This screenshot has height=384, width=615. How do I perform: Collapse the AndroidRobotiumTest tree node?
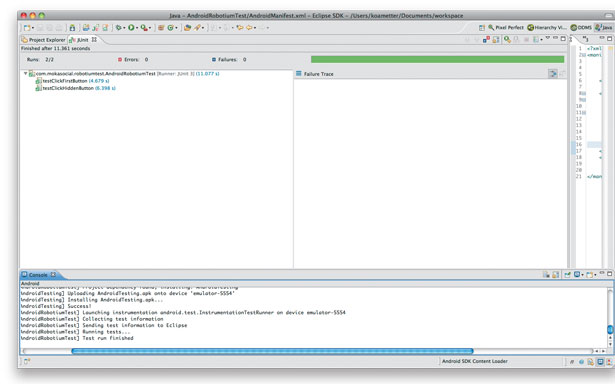pos(25,73)
